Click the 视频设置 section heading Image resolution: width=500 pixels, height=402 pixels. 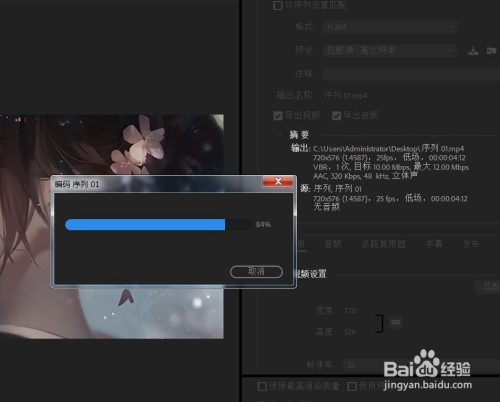[x=311, y=274]
